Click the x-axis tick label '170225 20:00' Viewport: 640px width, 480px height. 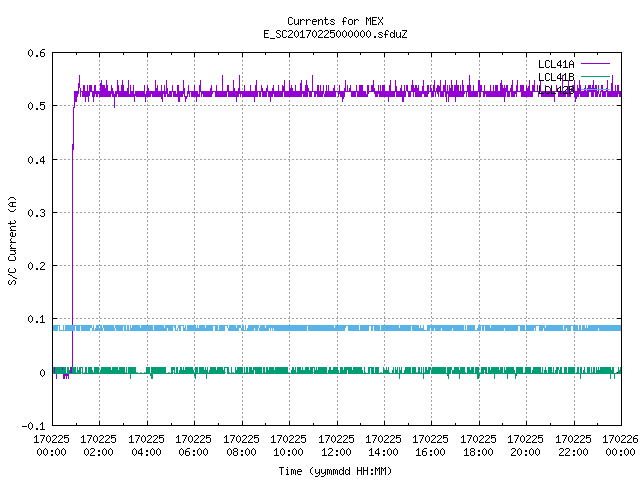[x=526, y=446]
